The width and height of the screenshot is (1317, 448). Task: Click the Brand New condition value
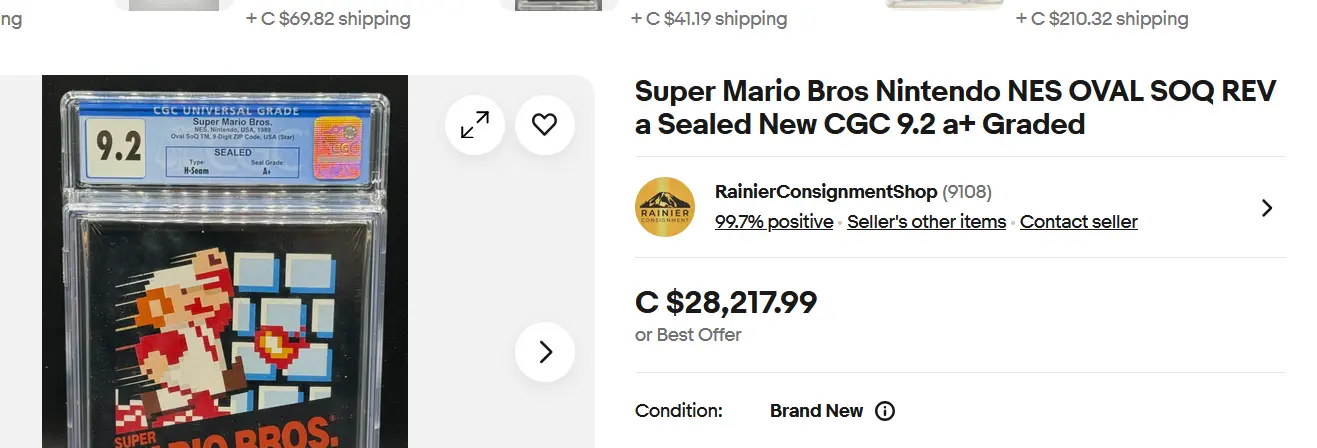[816, 411]
